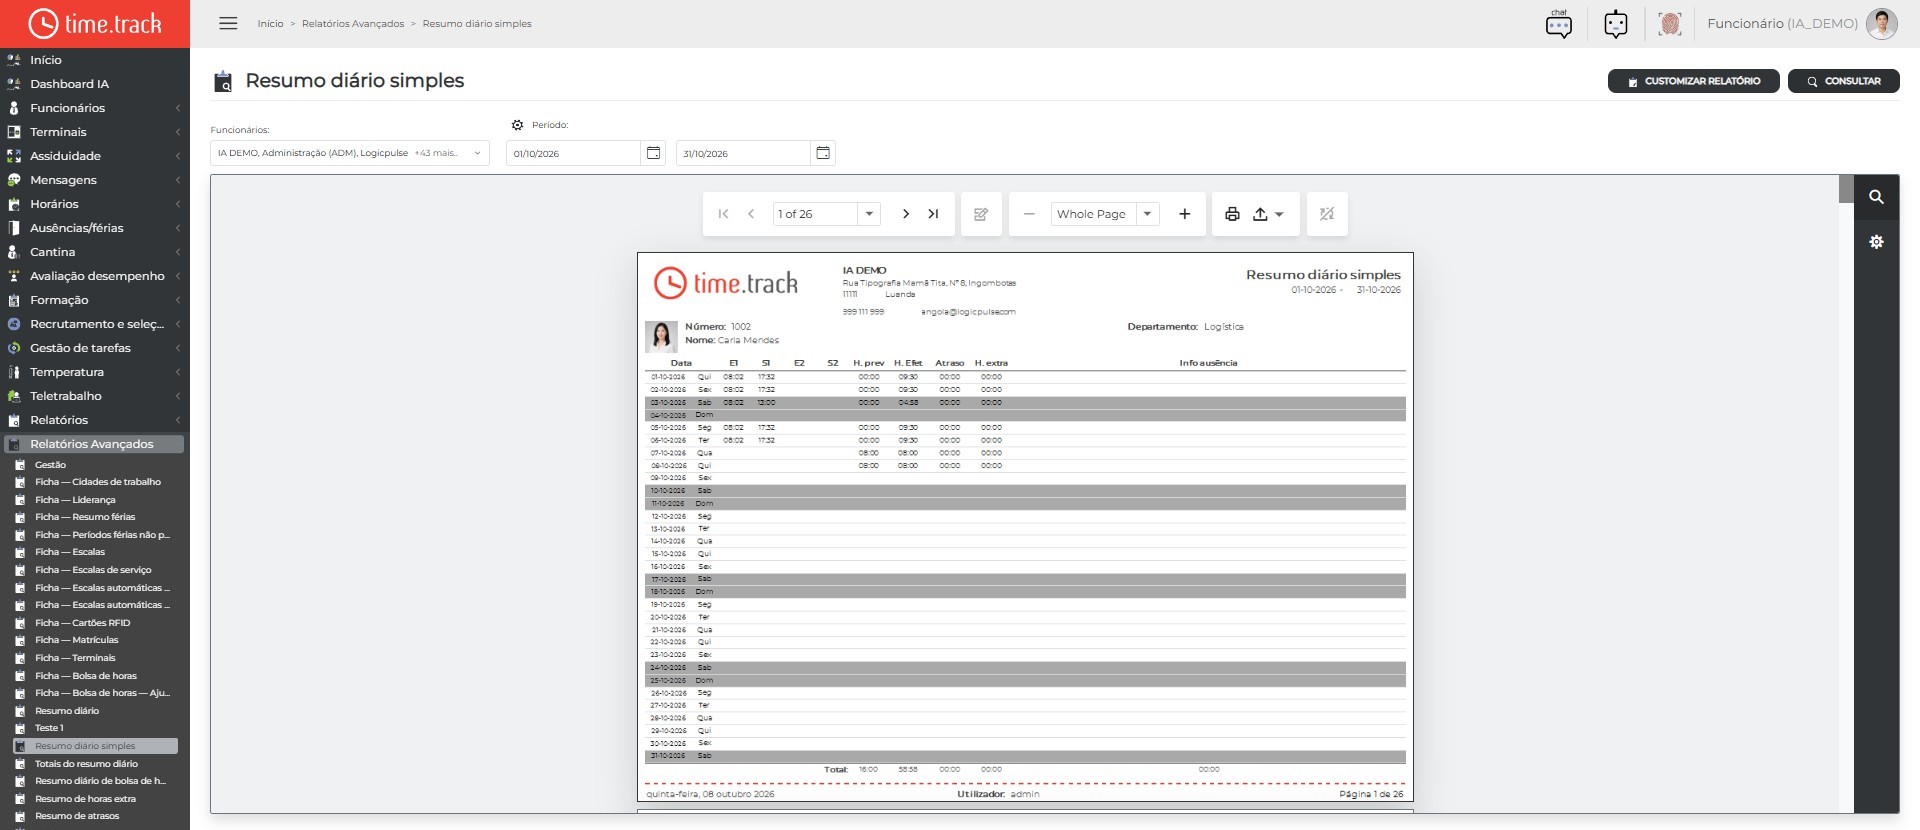Jump to last report page
The width and height of the screenshot is (1920, 830).
coord(933,214)
